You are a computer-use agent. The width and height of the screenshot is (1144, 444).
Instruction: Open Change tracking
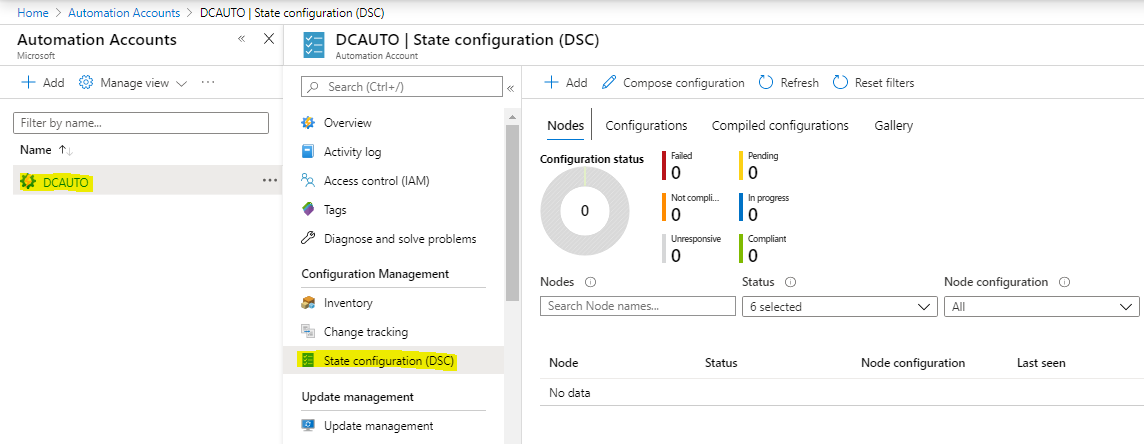(x=366, y=332)
